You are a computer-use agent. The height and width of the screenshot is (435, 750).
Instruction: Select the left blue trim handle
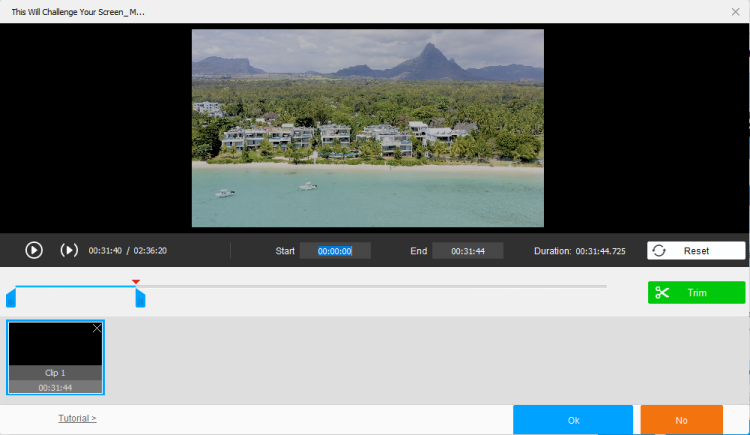pos(10,297)
